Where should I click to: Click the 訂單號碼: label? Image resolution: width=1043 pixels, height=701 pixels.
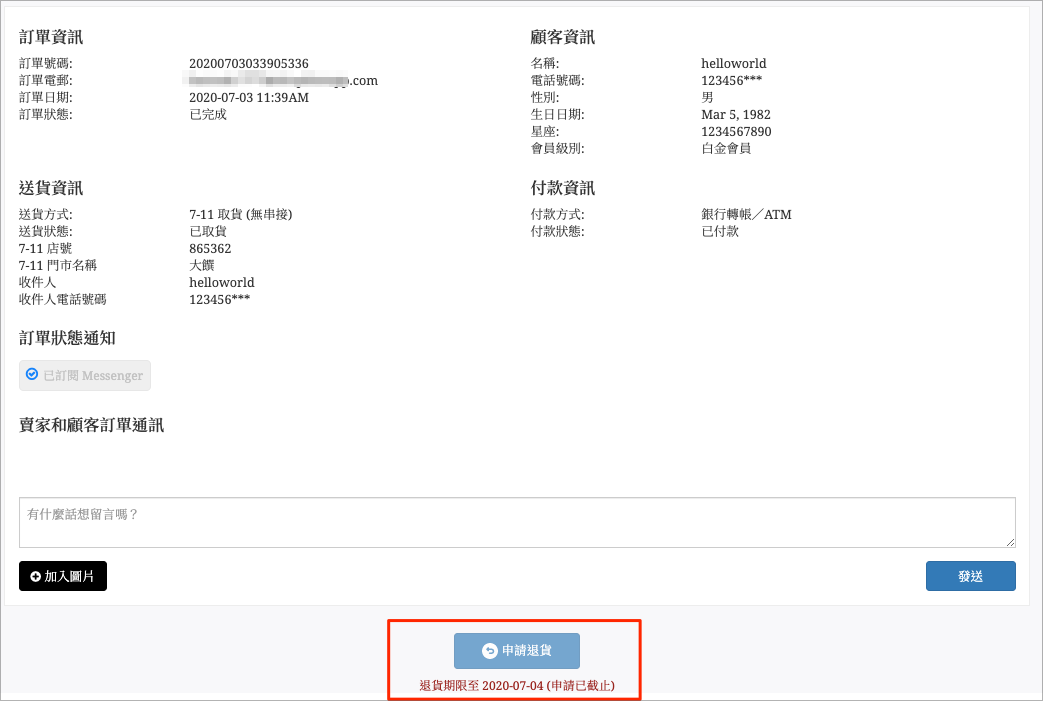tap(46, 64)
